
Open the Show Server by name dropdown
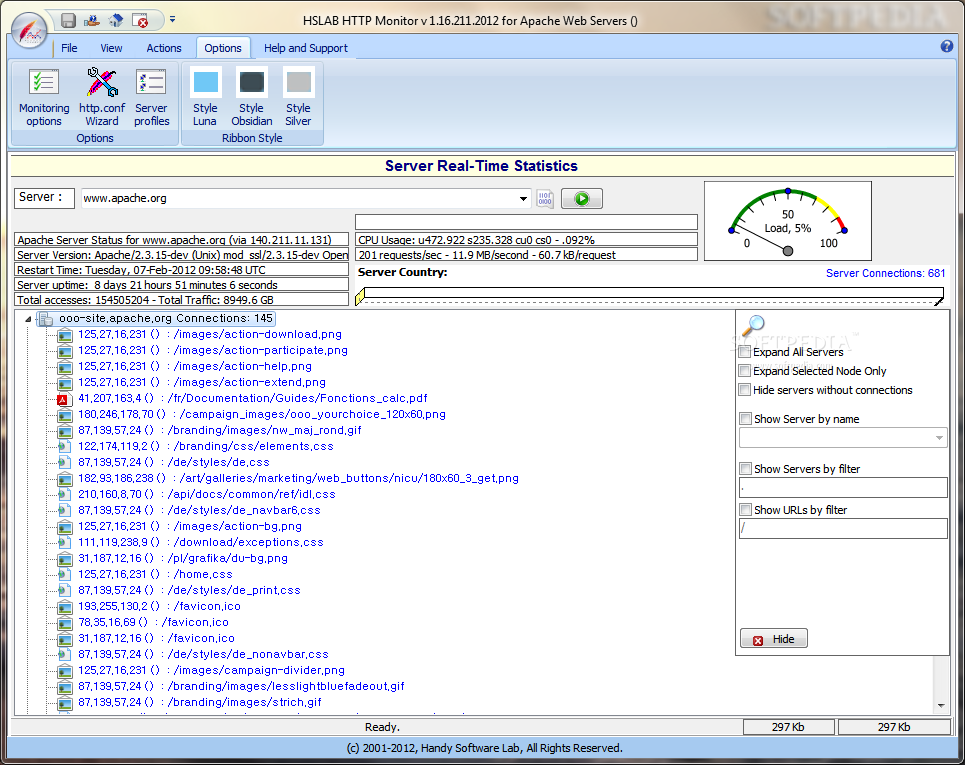(939, 438)
